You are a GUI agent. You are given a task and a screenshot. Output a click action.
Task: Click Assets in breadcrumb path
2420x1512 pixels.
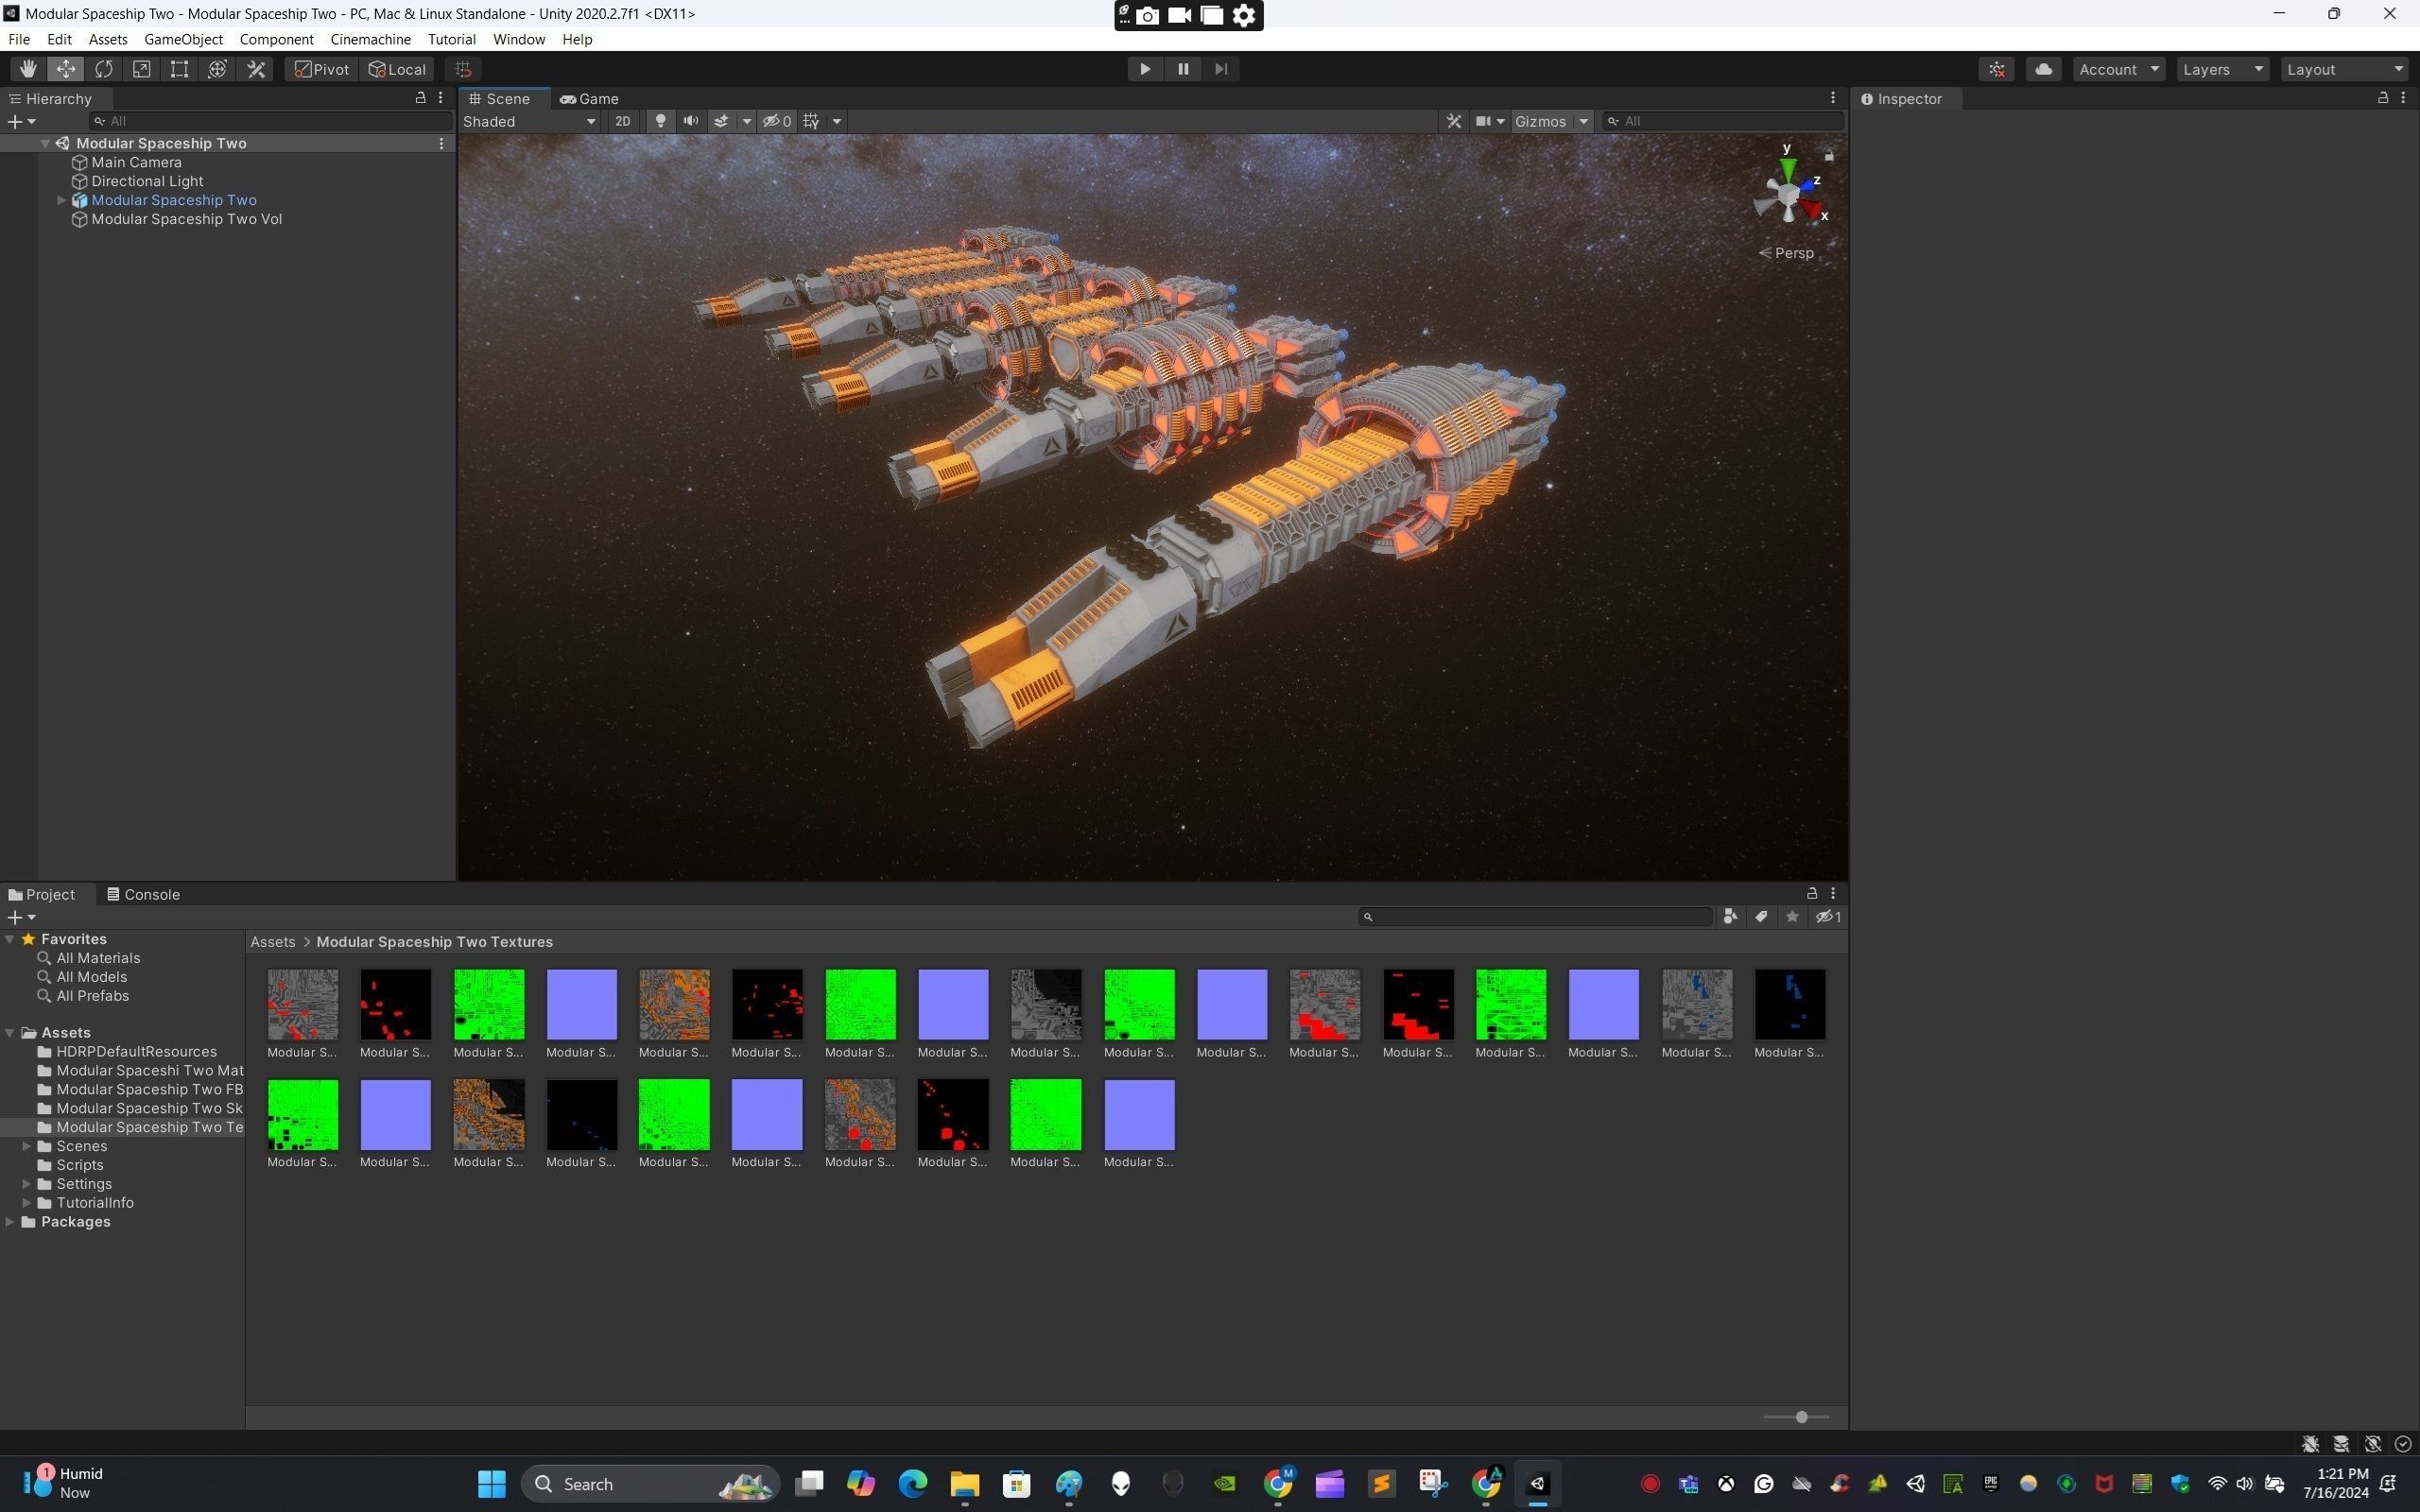click(273, 942)
